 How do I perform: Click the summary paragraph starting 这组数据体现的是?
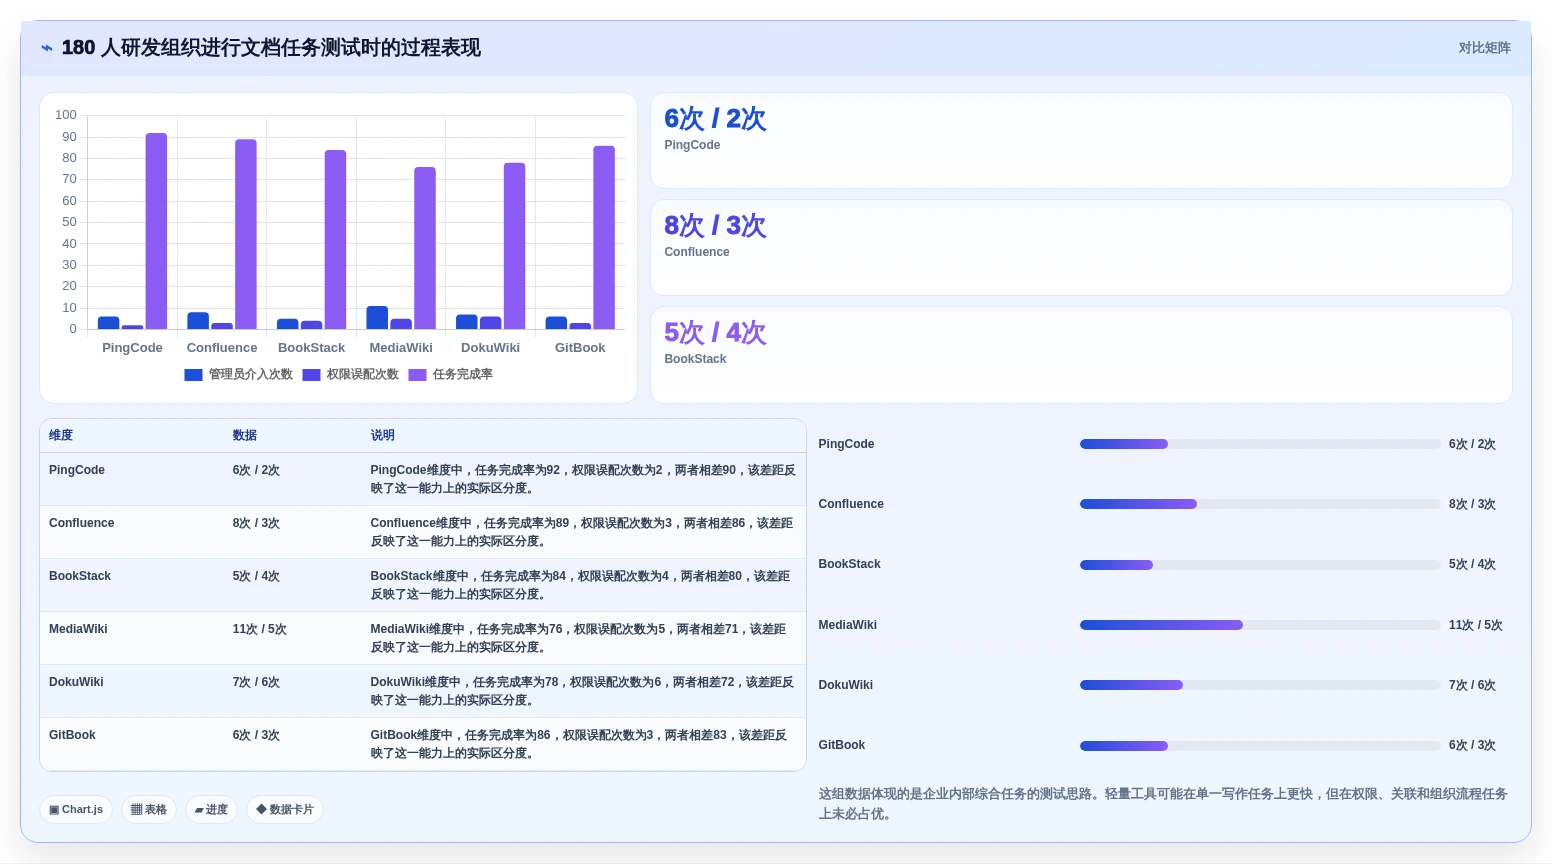(1164, 804)
